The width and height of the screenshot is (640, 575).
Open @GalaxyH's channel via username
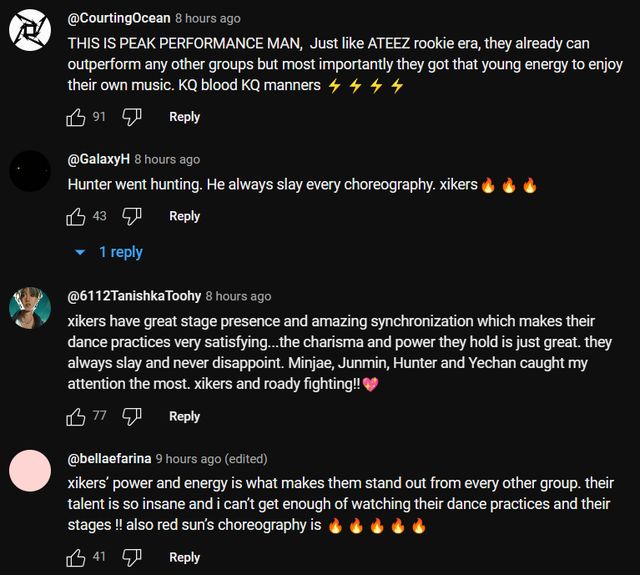(98, 159)
